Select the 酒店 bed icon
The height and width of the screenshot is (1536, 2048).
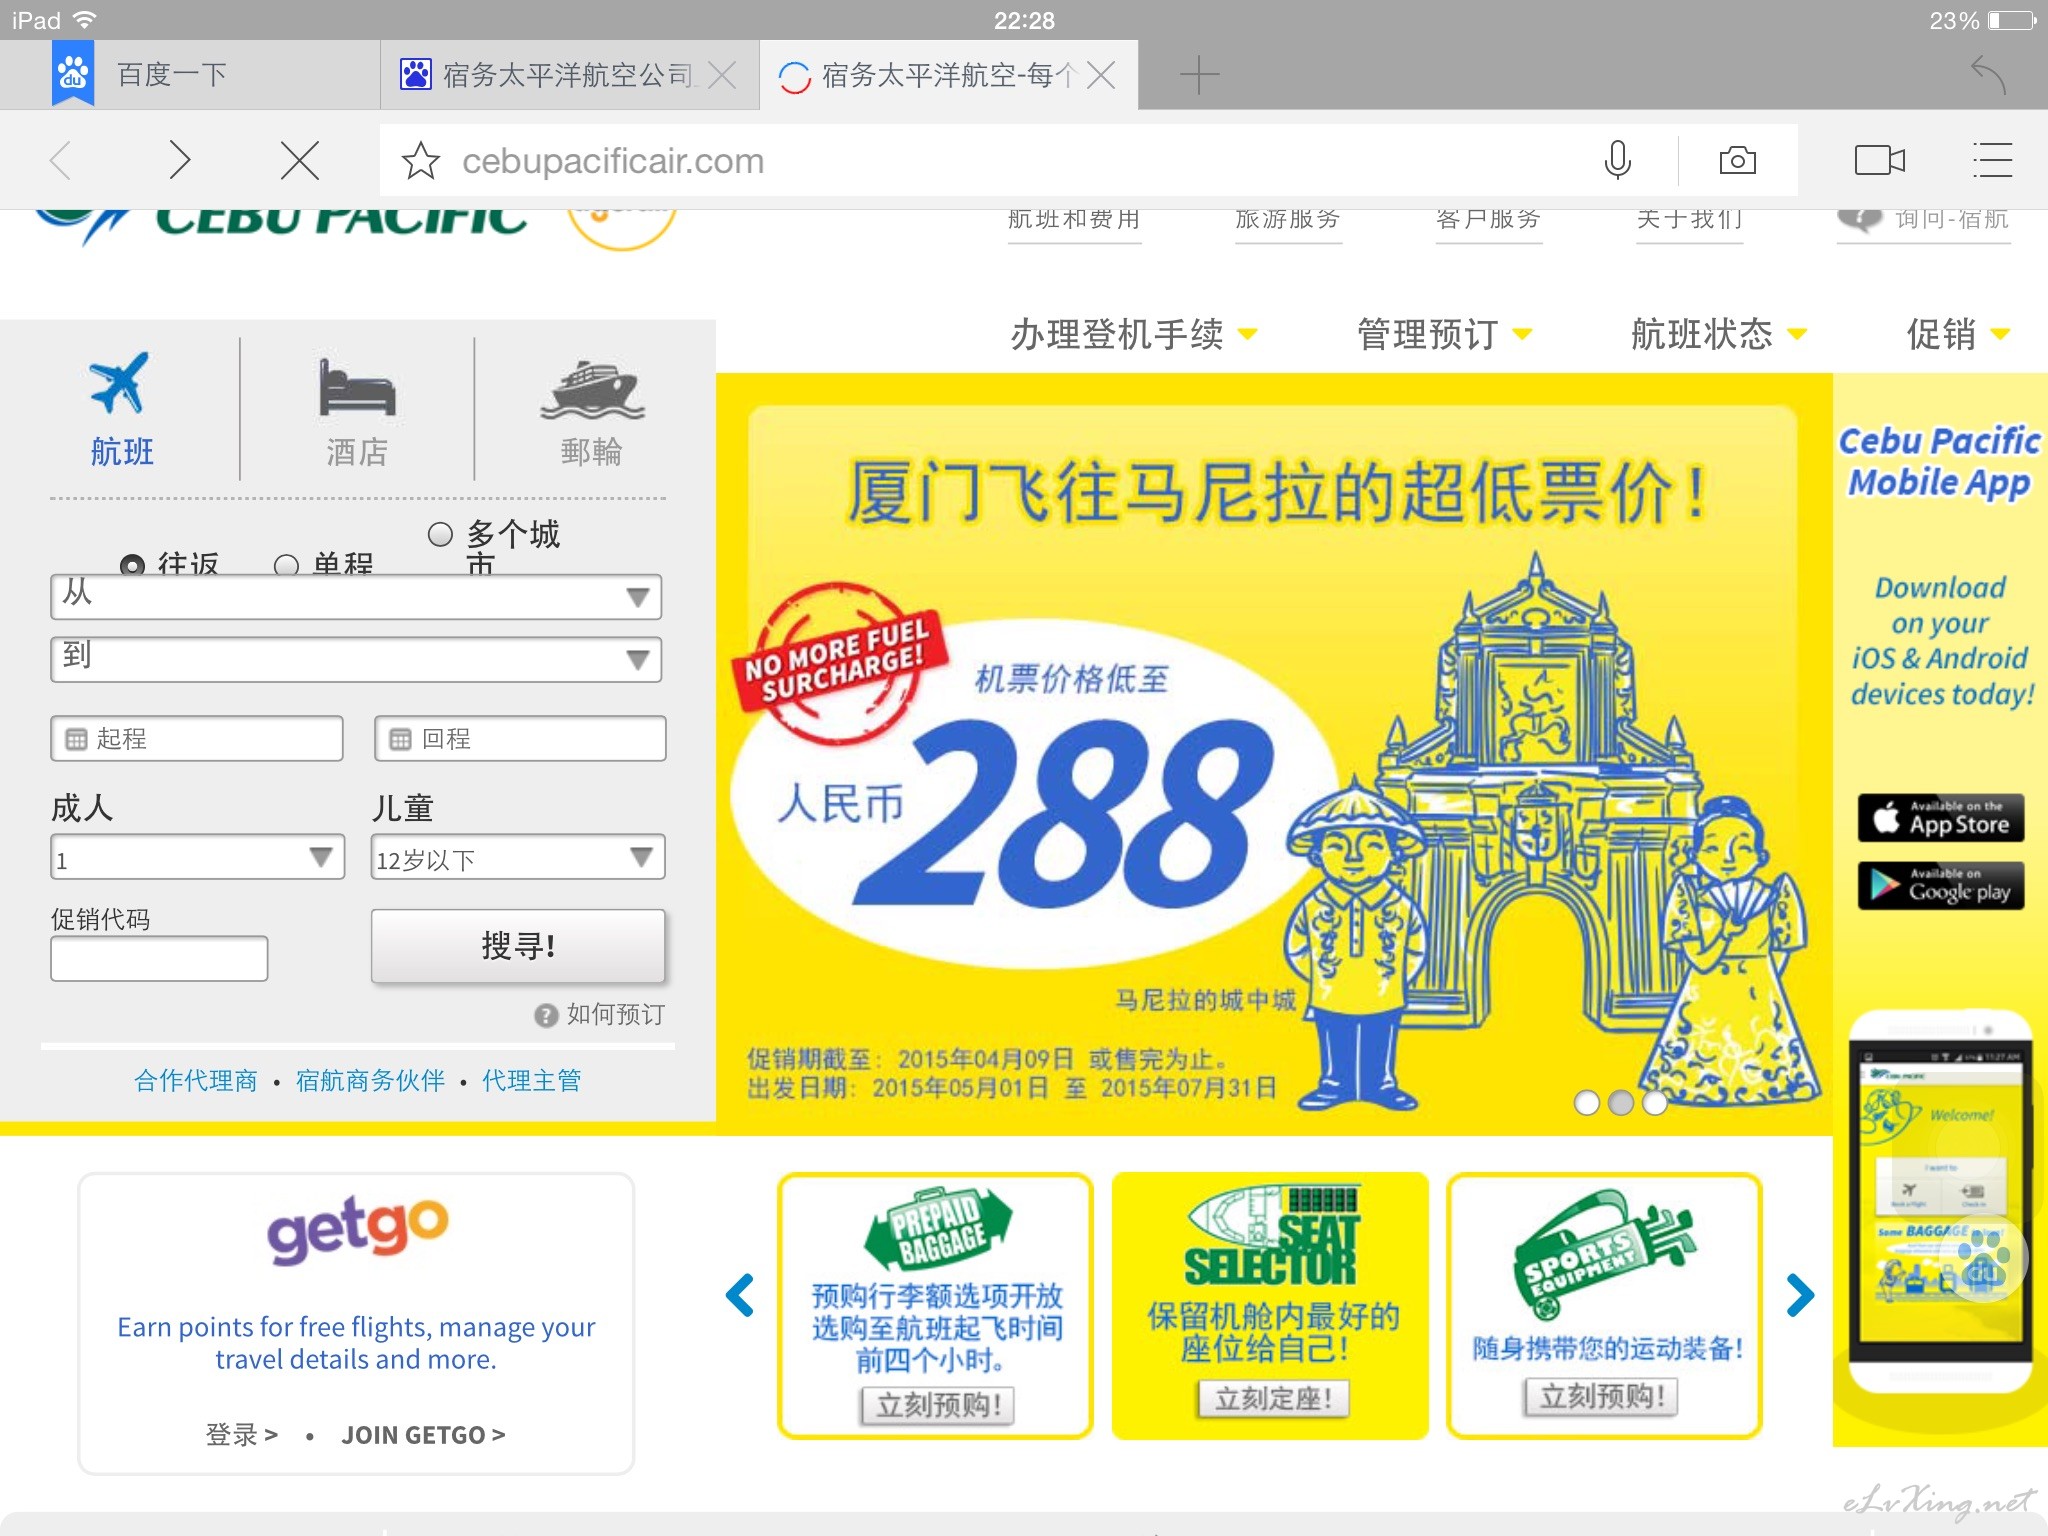click(x=357, y=387)
